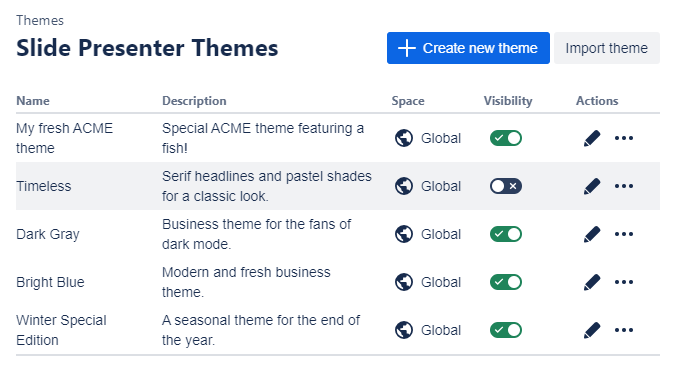The image size is (676, 373).
Task: Disable visibility of My fresh ACME theme
Action: point(506,138)
